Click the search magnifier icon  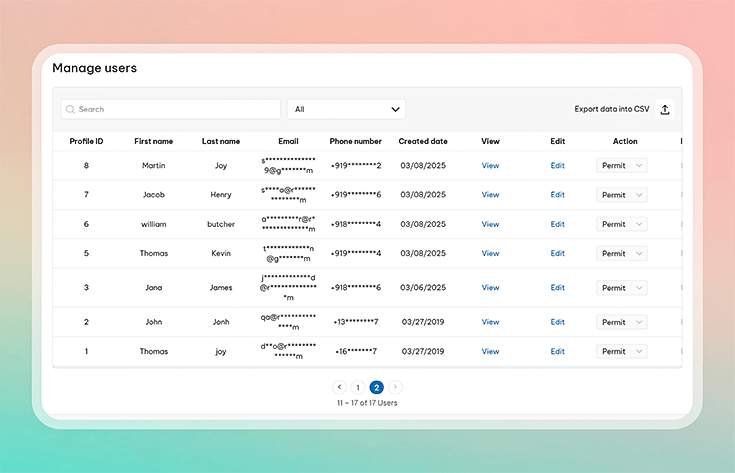pos(70,109)
